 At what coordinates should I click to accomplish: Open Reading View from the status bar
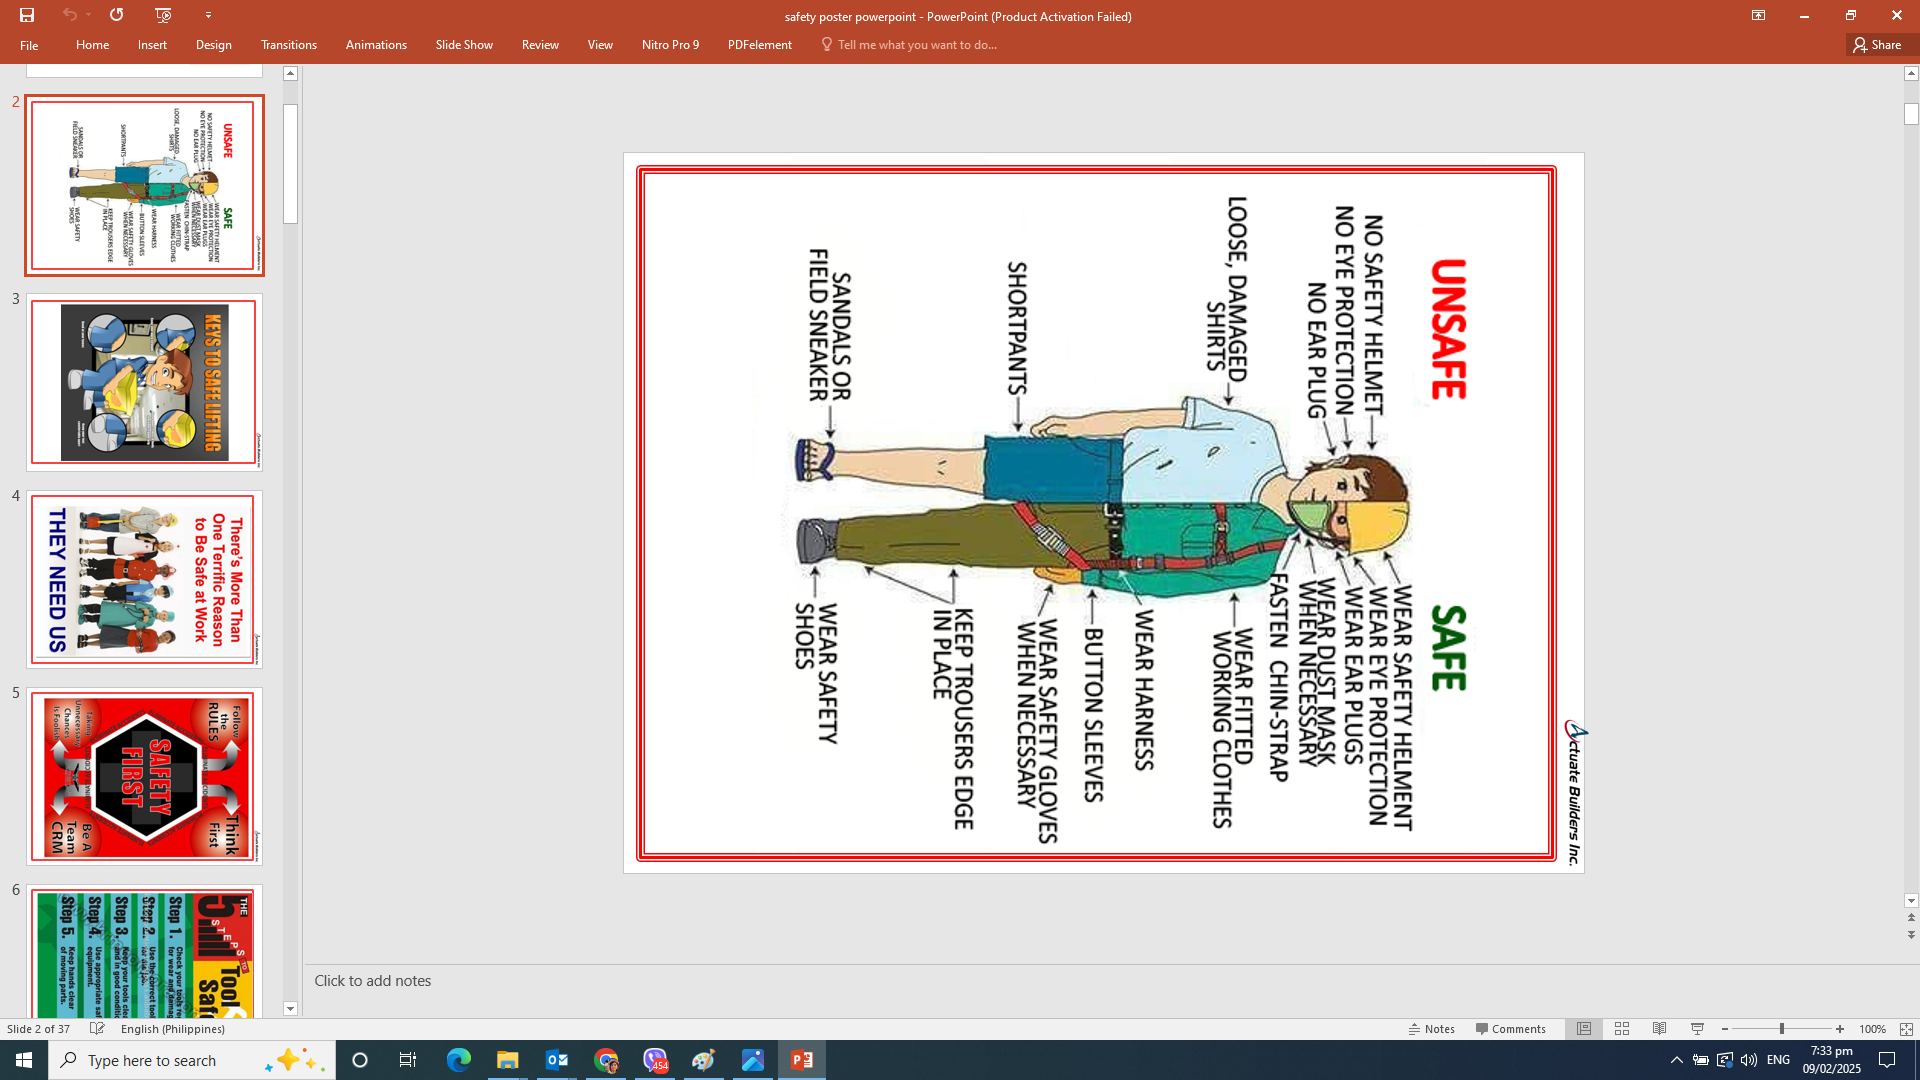[1659, 1028]
